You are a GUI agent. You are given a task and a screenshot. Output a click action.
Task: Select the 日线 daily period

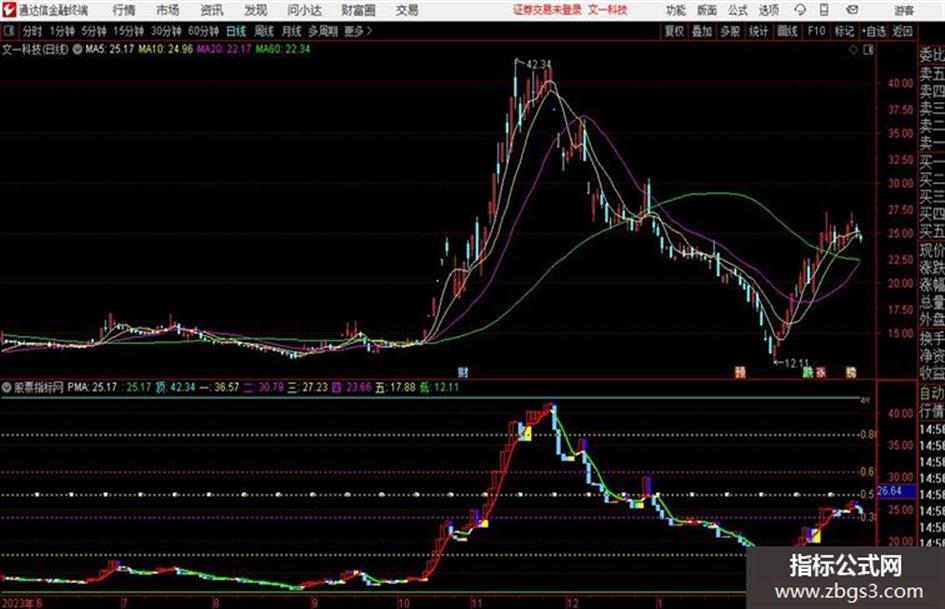point(236,31)
